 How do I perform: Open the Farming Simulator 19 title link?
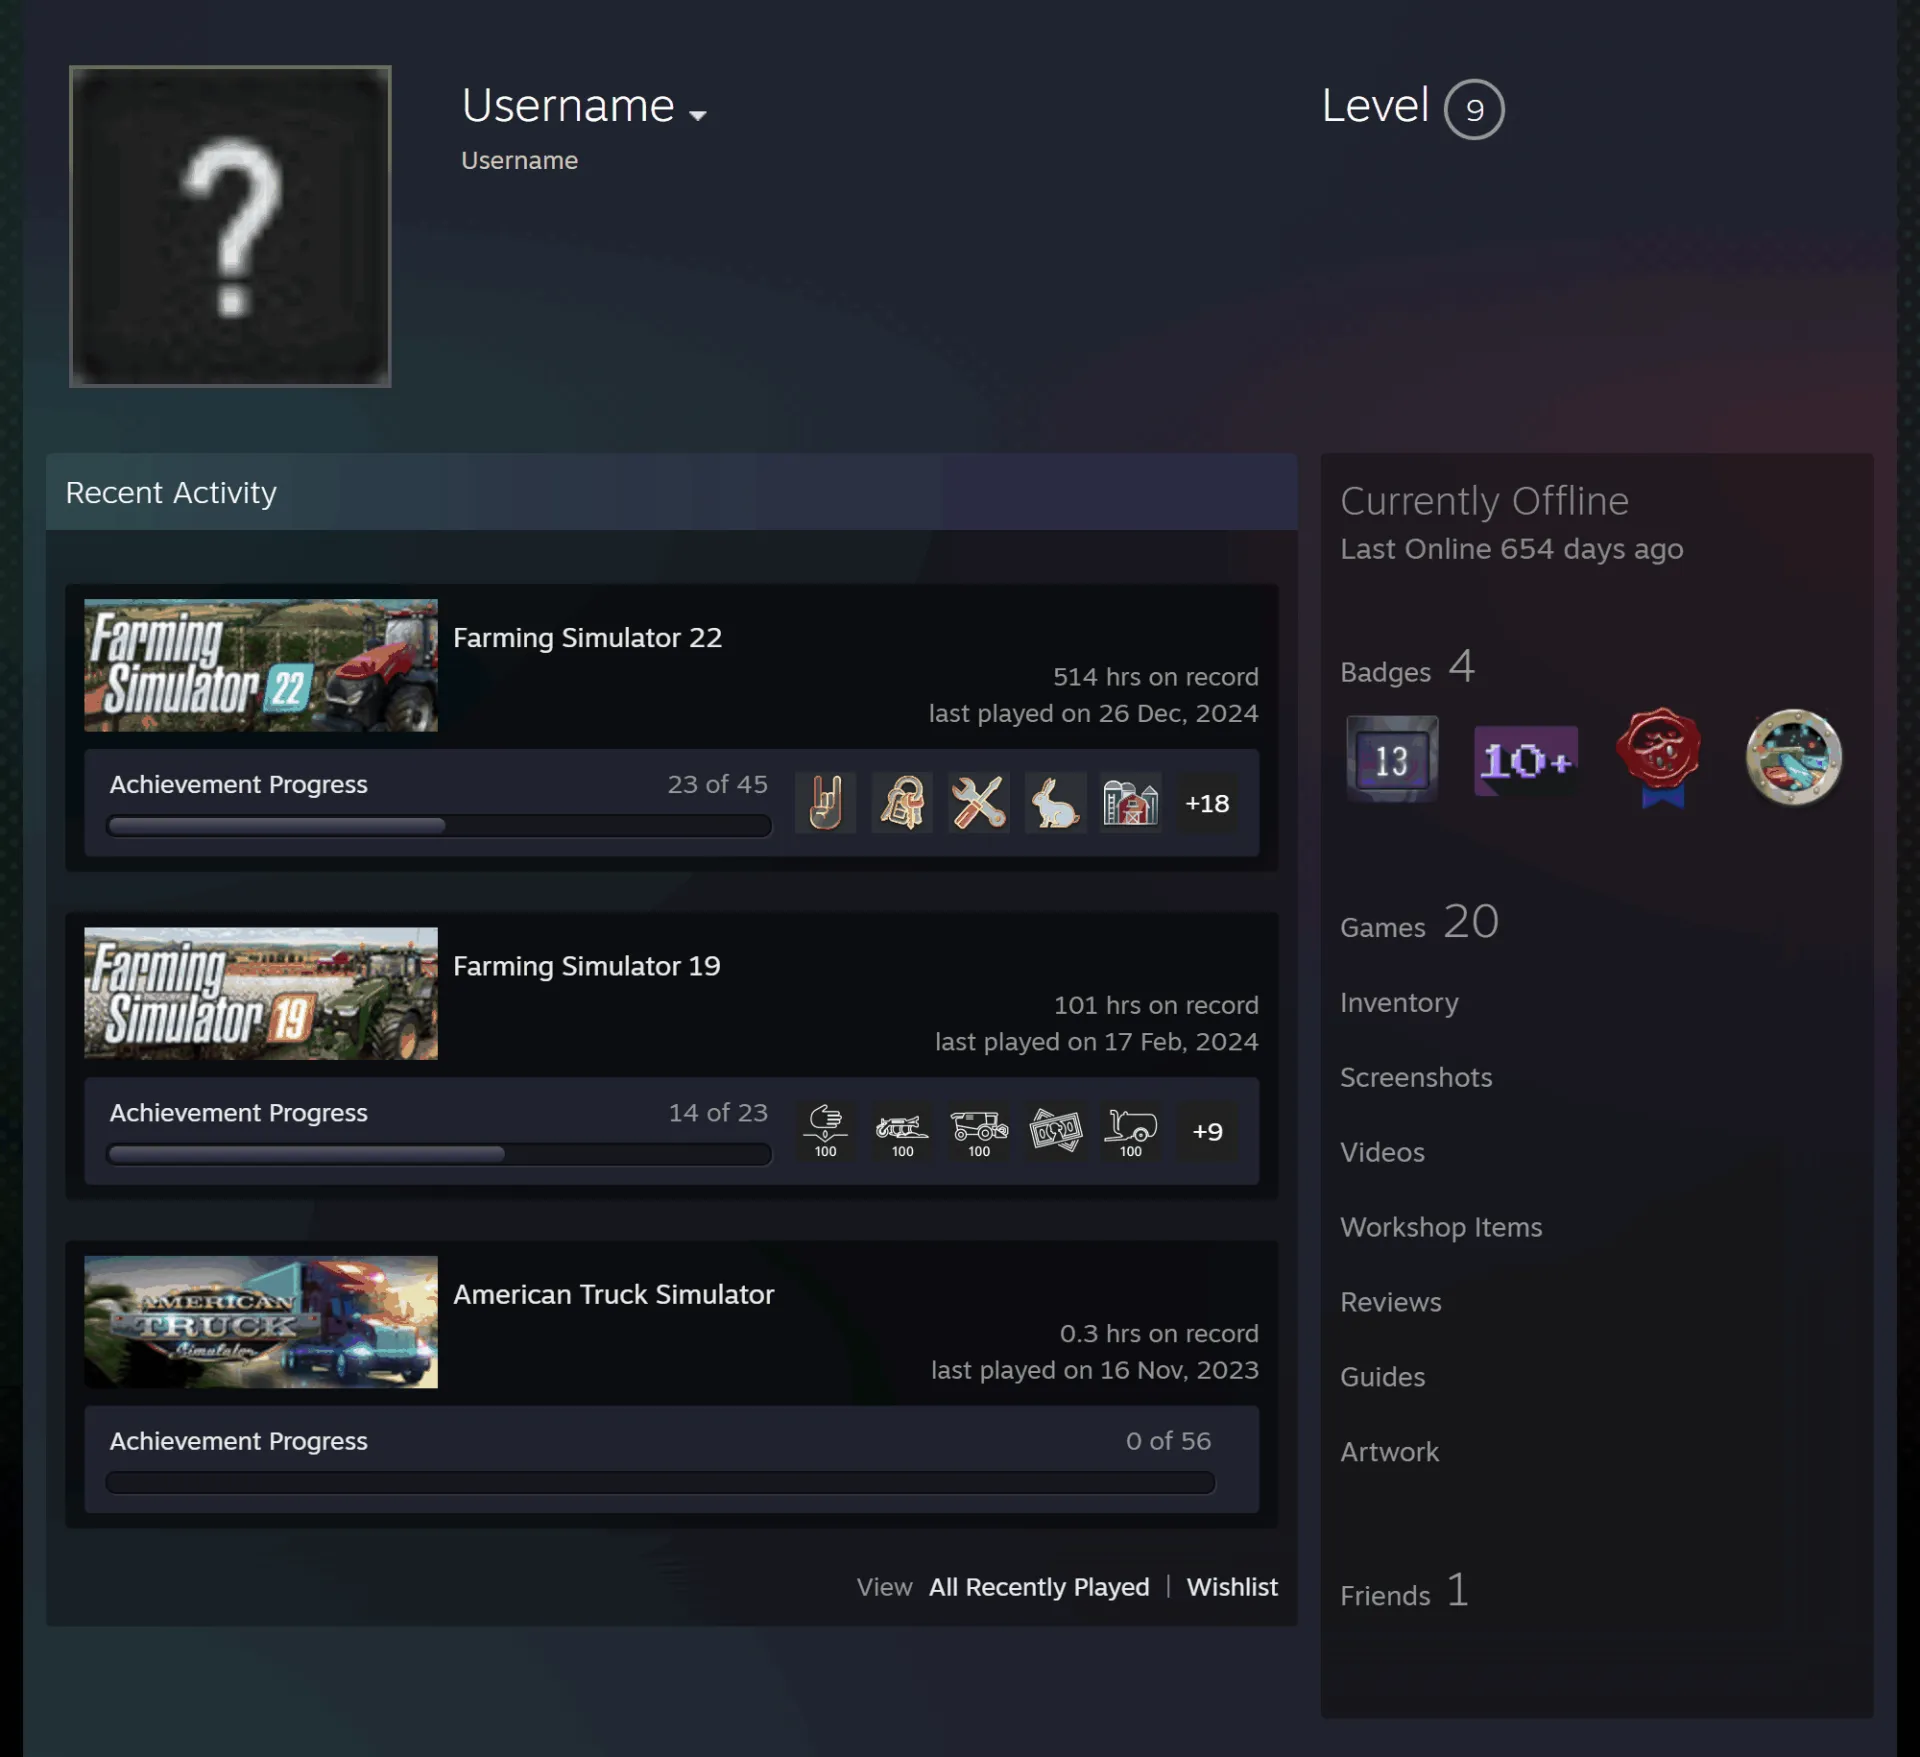point(586,966)
